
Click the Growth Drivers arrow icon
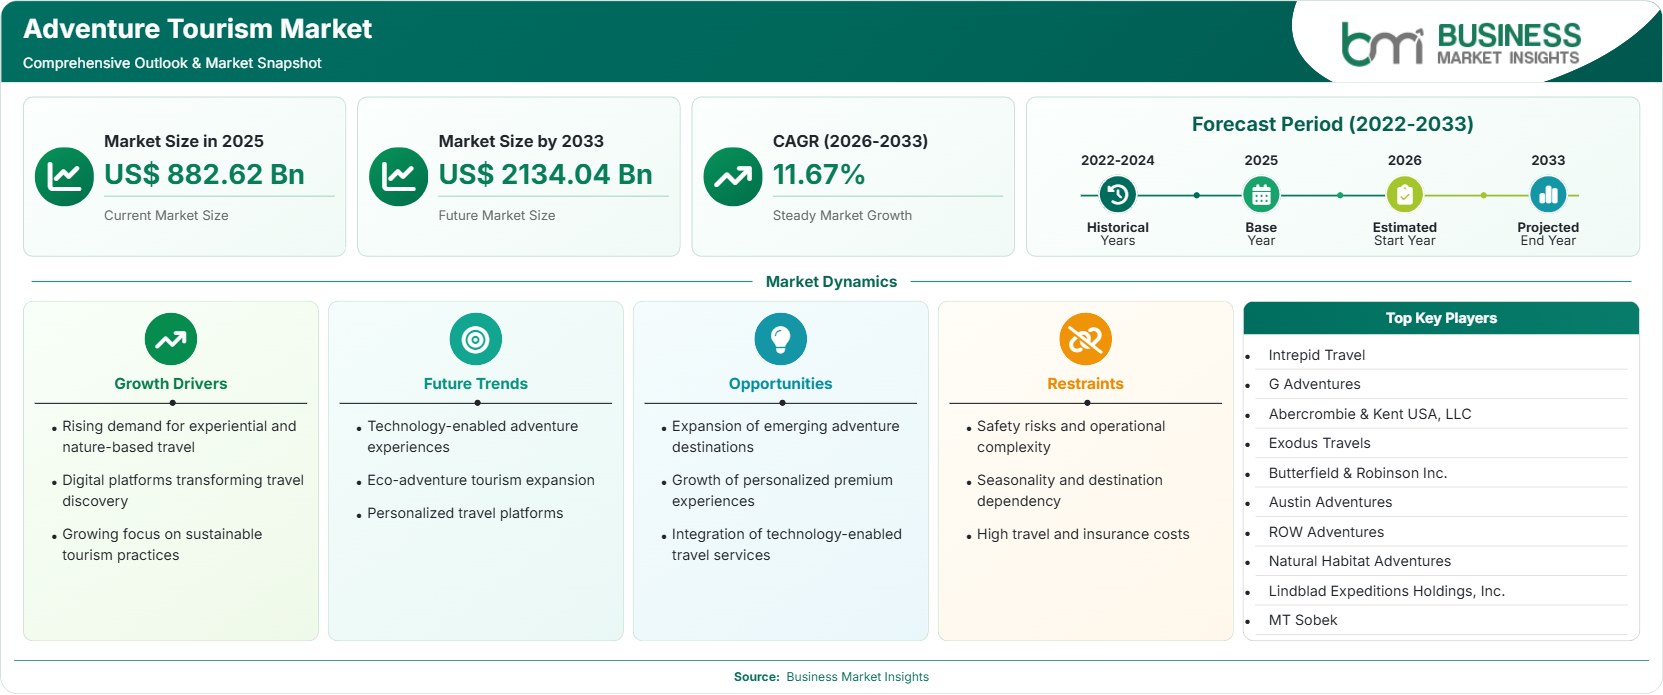pyautogui.click(x=171, y=339)
